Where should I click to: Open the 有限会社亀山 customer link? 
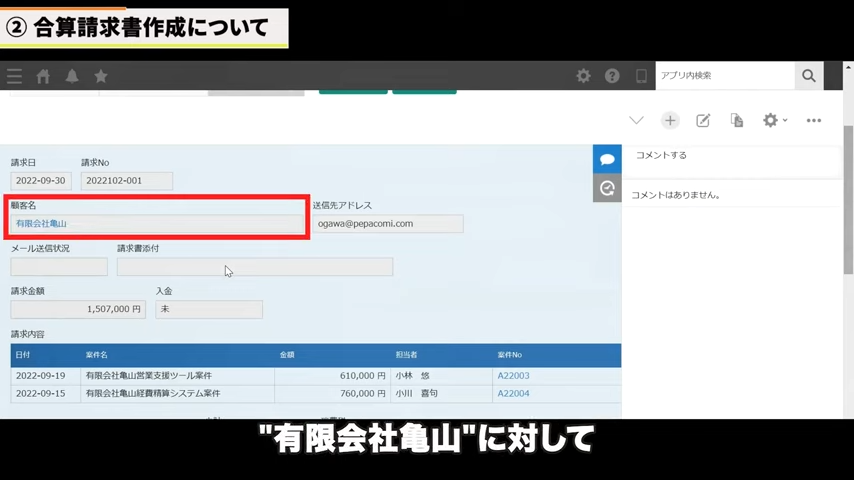coord(41,223)
